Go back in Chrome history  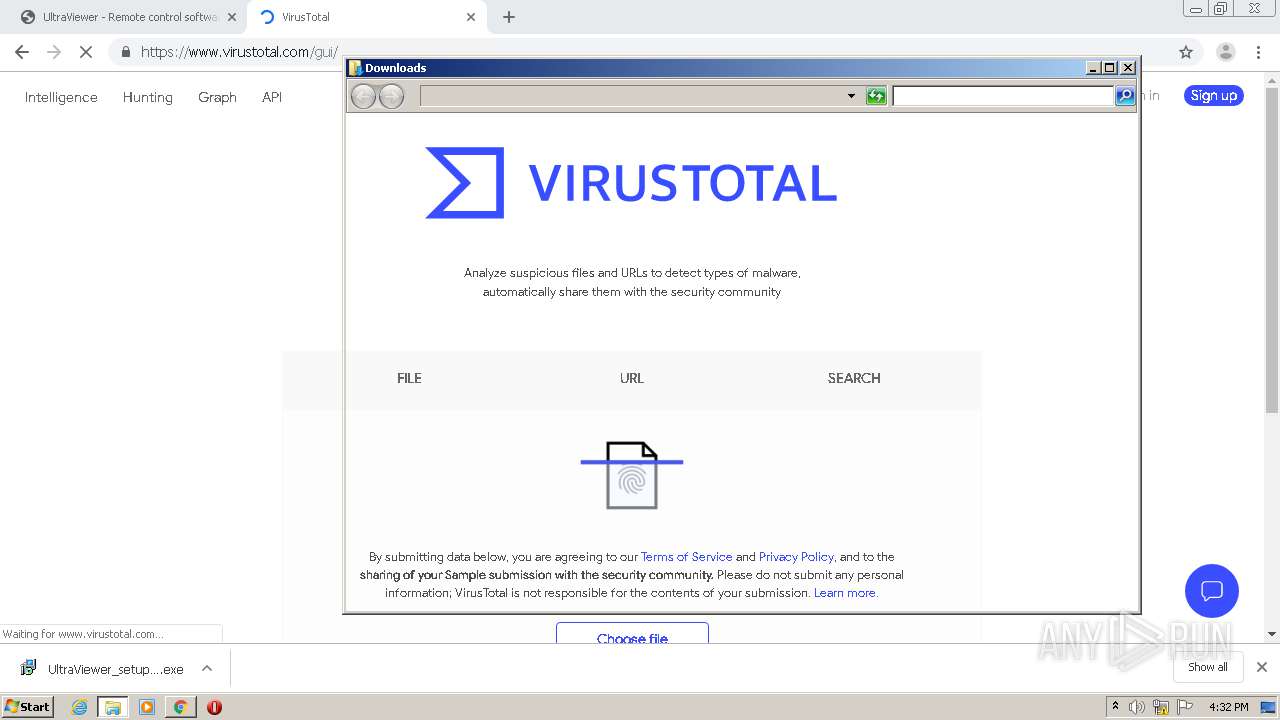pos(22,52)
